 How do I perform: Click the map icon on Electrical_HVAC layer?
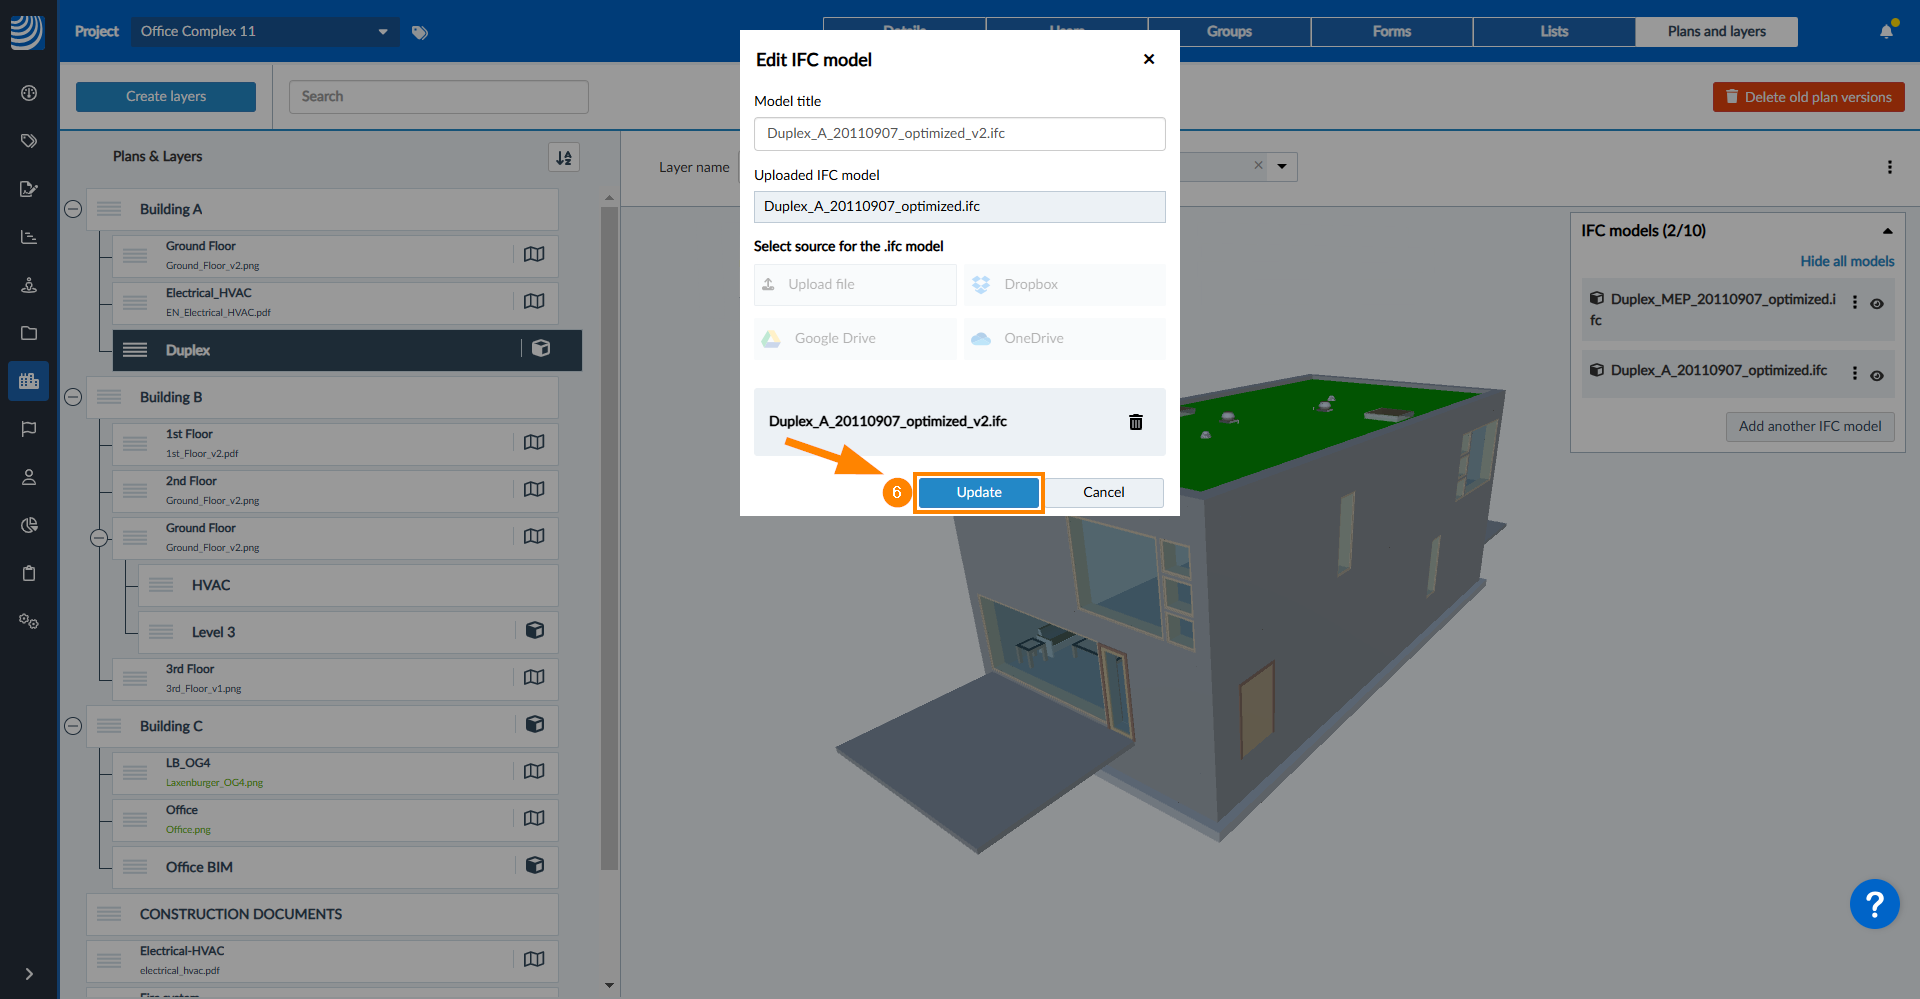coord(534,301)
